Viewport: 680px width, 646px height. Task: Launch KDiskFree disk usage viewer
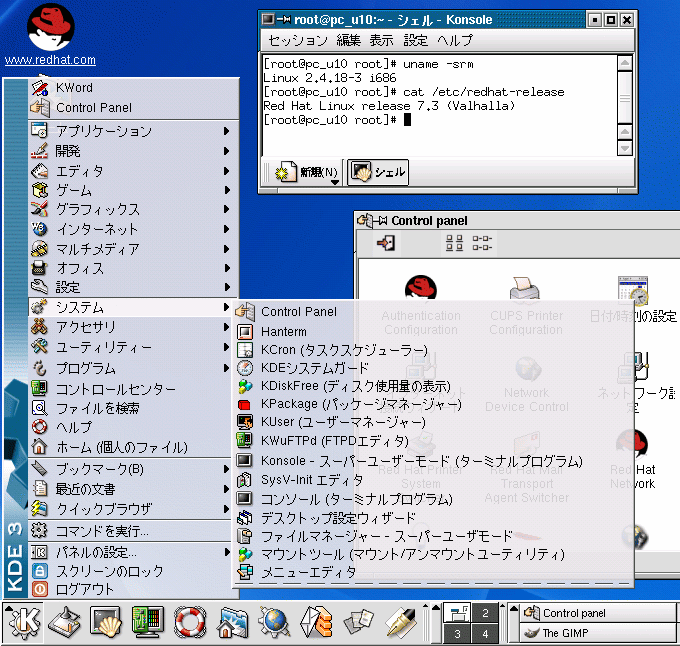pyautogui.click(x=434, y=386)
